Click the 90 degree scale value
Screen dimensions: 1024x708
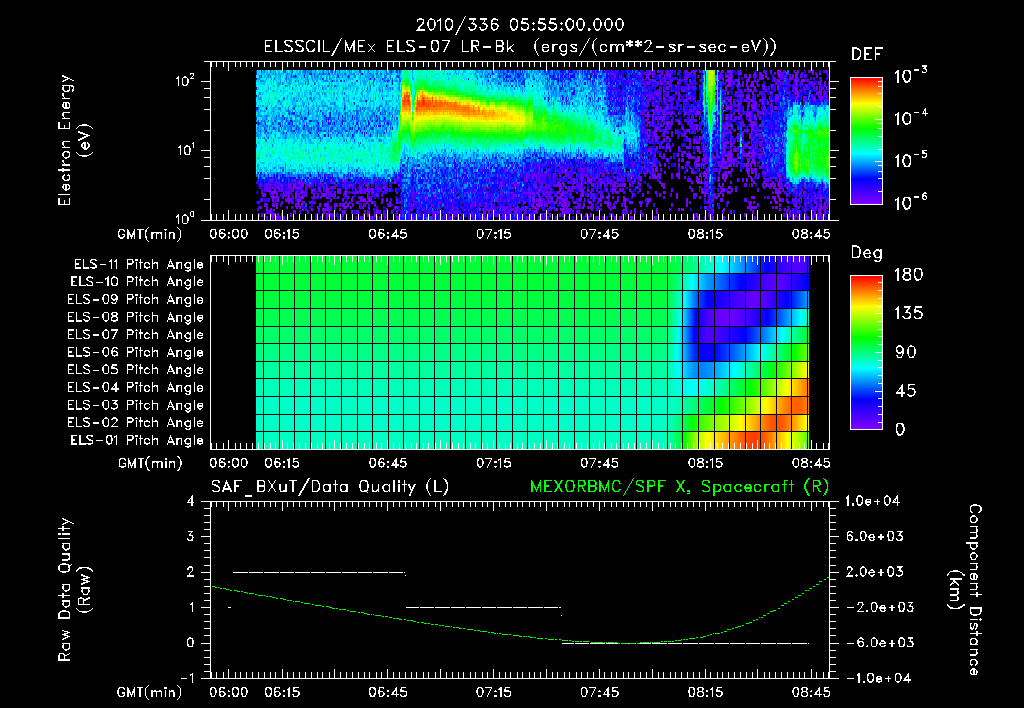(x=904, y=352)
